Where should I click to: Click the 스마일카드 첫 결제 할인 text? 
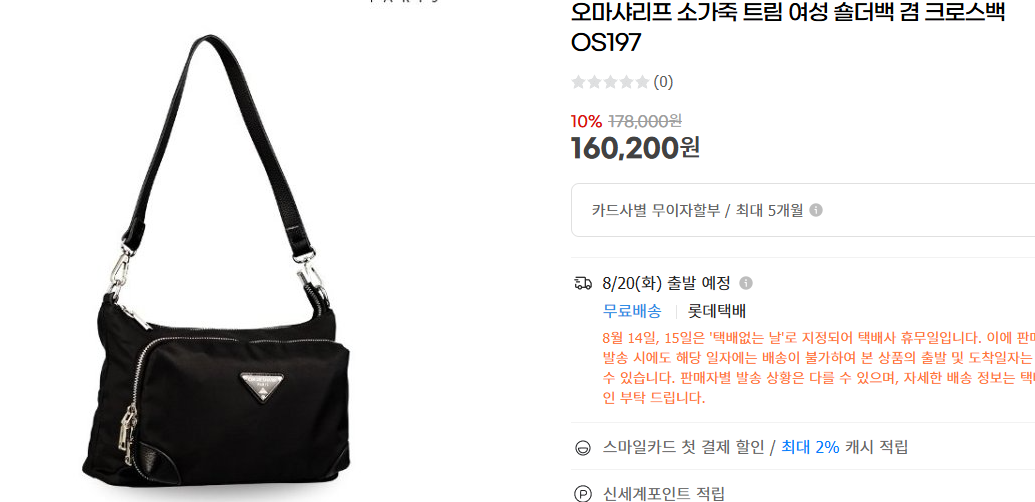pyautogui.click(x=684, y=447)
